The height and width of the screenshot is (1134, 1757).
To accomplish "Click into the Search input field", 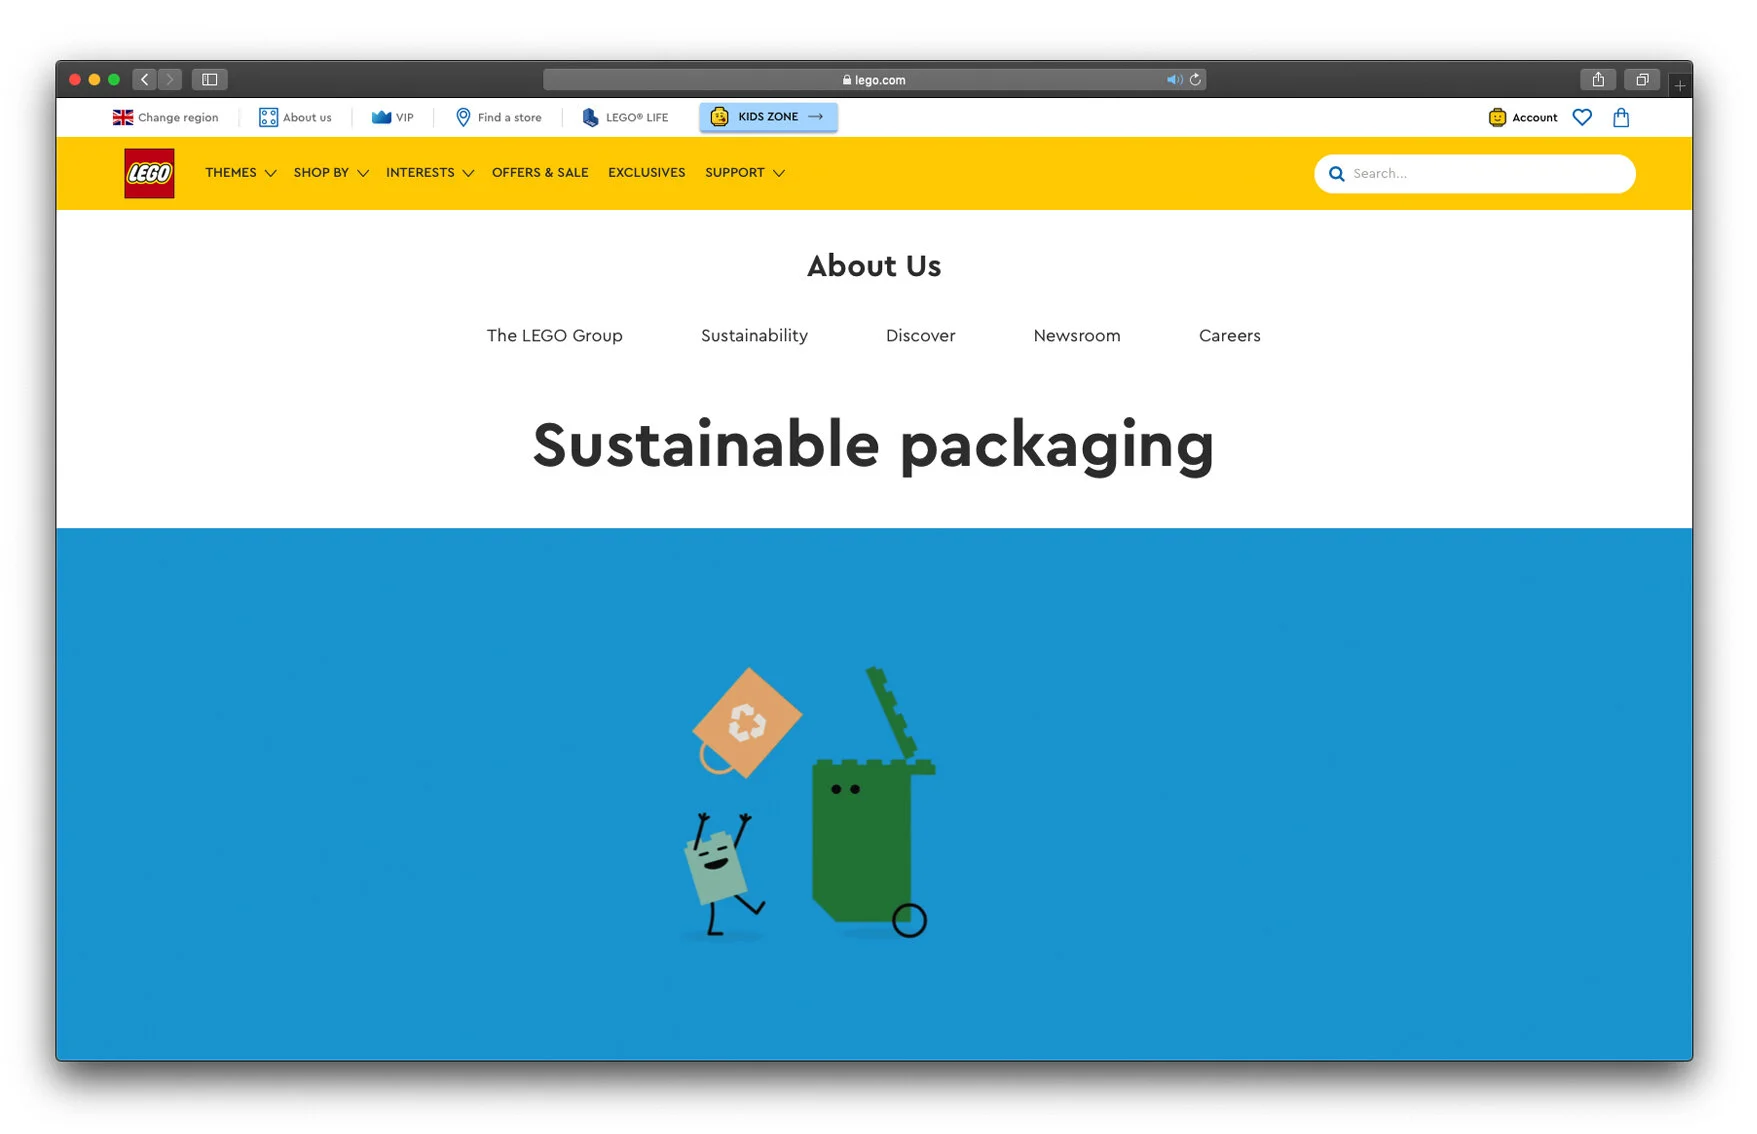I will [1475, 174].
